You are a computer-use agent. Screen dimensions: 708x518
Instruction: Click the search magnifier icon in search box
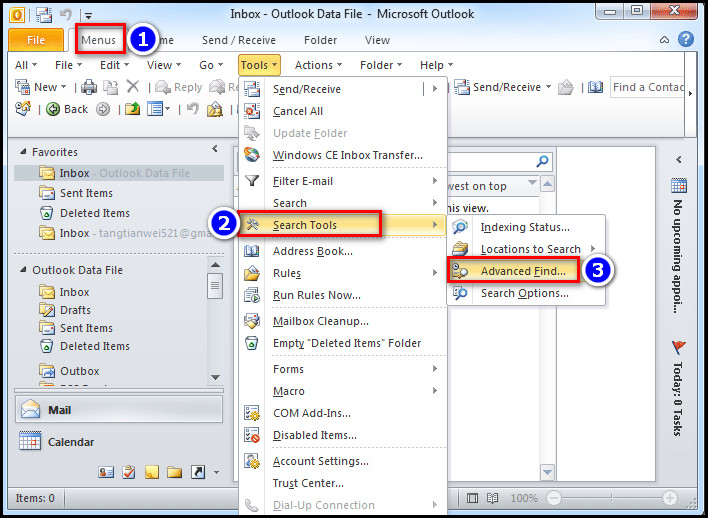(542, 161)
